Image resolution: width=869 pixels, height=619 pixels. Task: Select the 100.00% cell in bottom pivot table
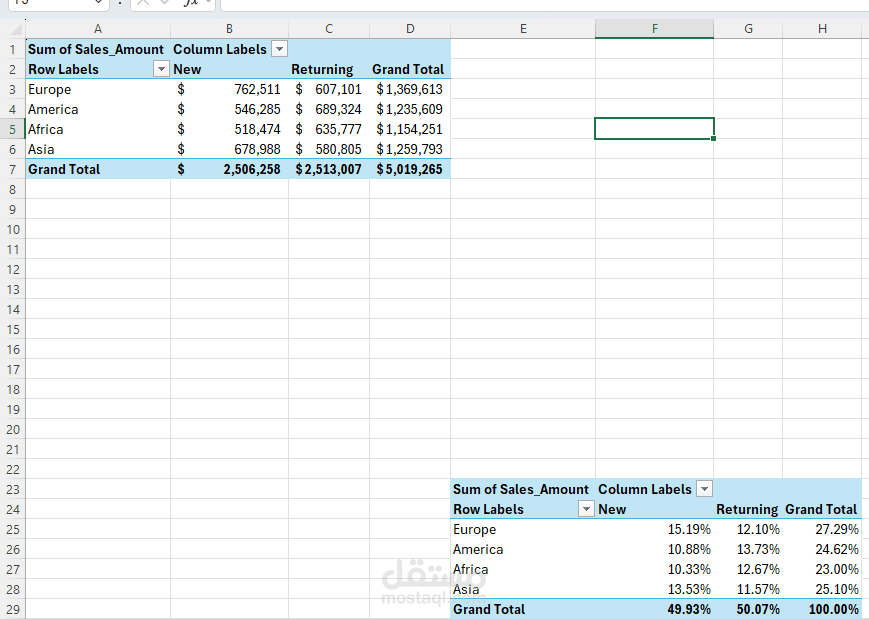821,609
